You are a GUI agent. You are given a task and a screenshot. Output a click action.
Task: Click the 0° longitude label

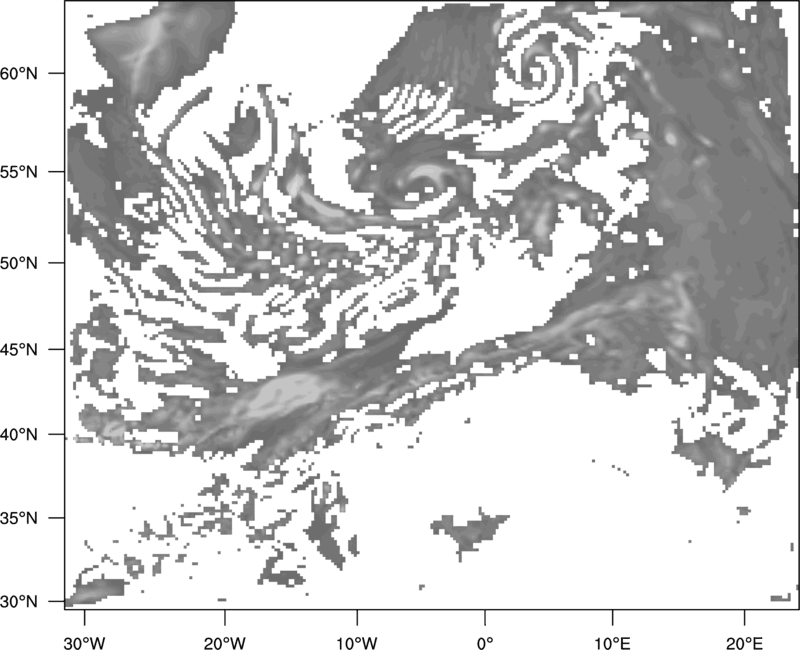[485, 643]
